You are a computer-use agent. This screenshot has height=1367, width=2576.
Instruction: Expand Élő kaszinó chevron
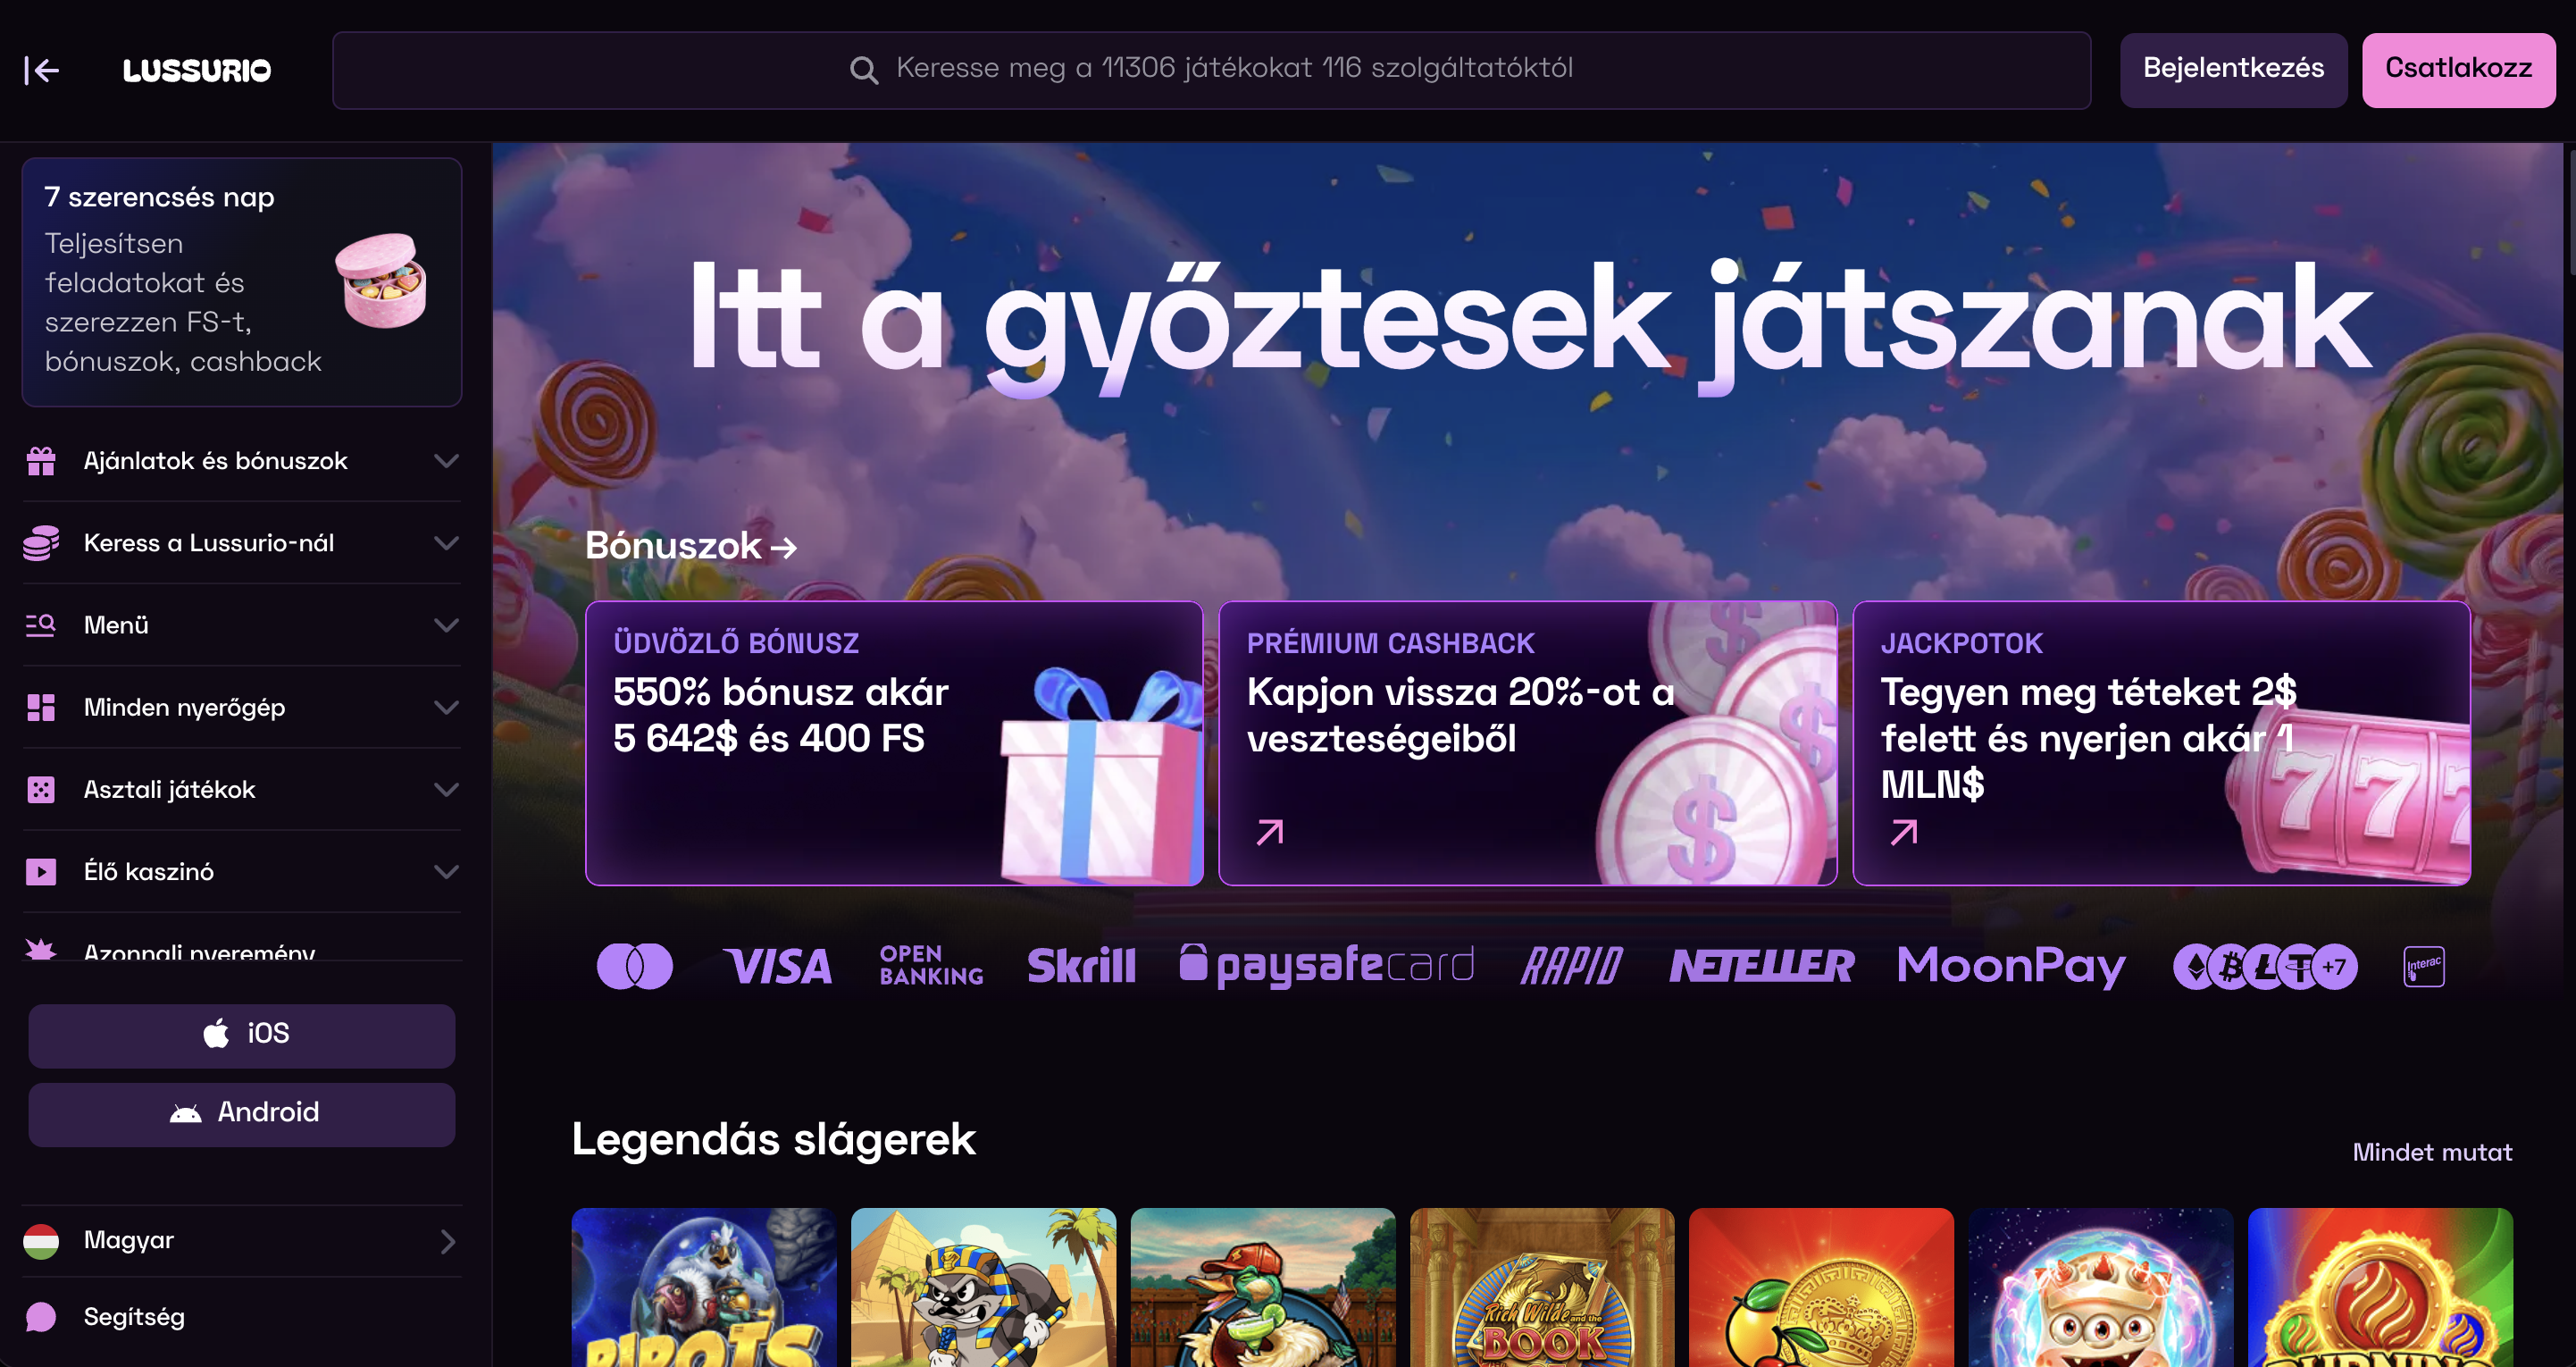(446, 871)
